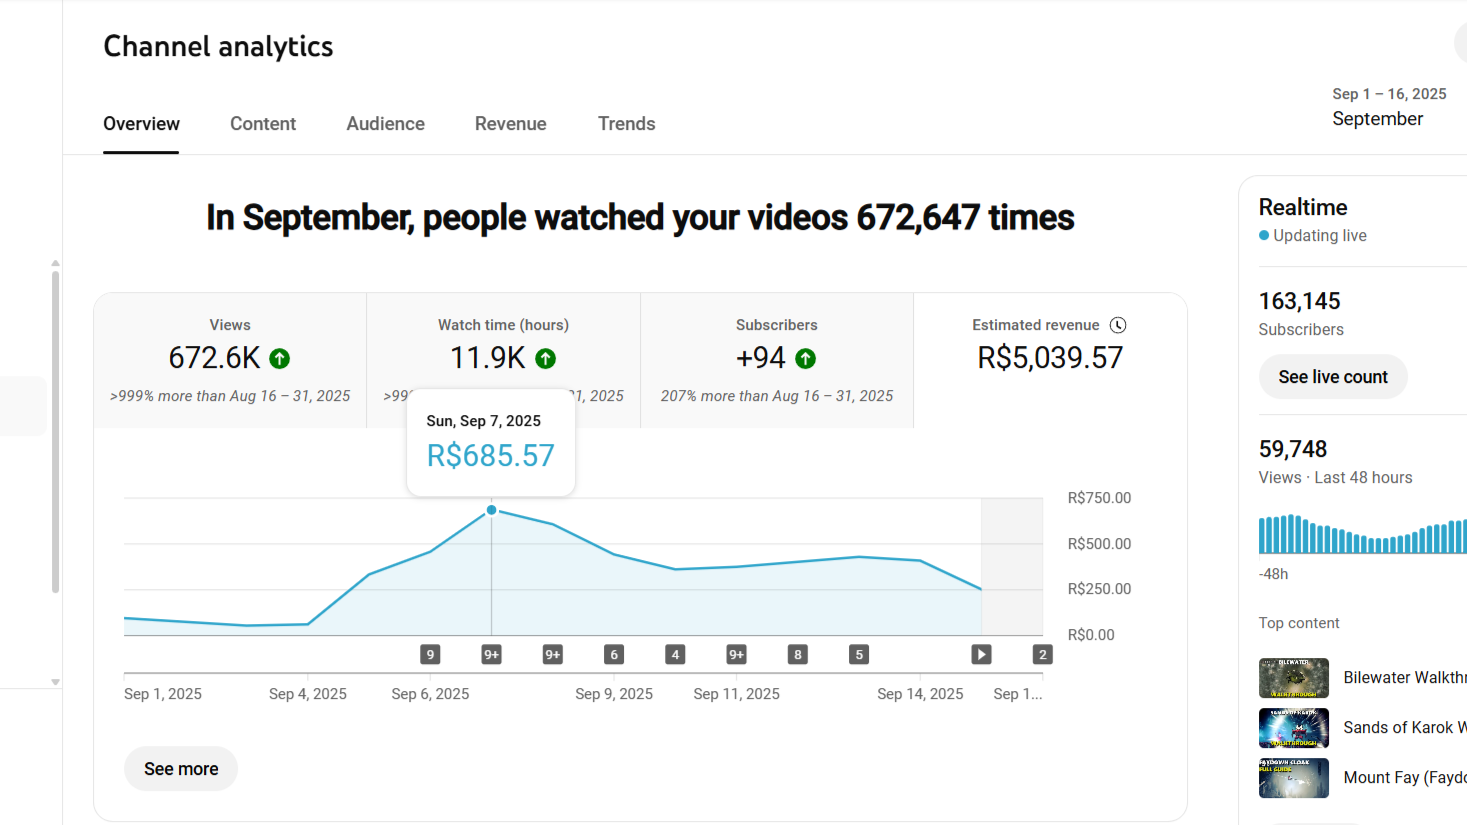The height and width of the screenshot is (825, 1467).
Task: Click the blue Updating live dot
Action: click(x=1264, y=236)
